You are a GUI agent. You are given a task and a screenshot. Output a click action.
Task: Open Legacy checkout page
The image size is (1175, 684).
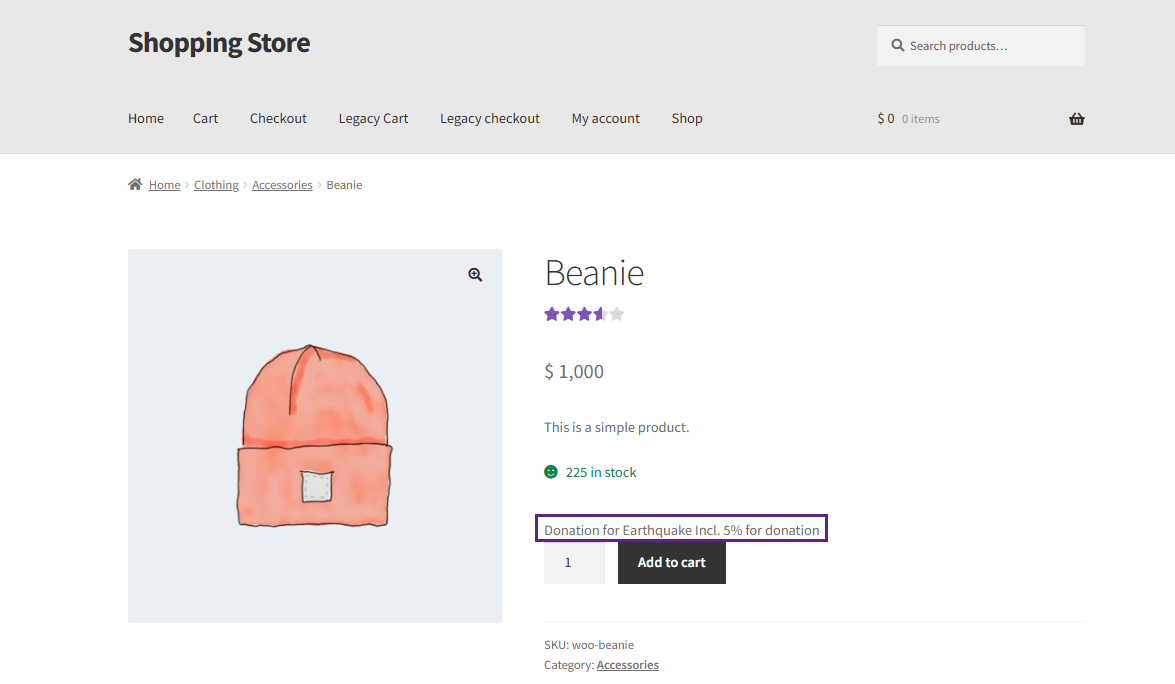[x=490, y=118]
